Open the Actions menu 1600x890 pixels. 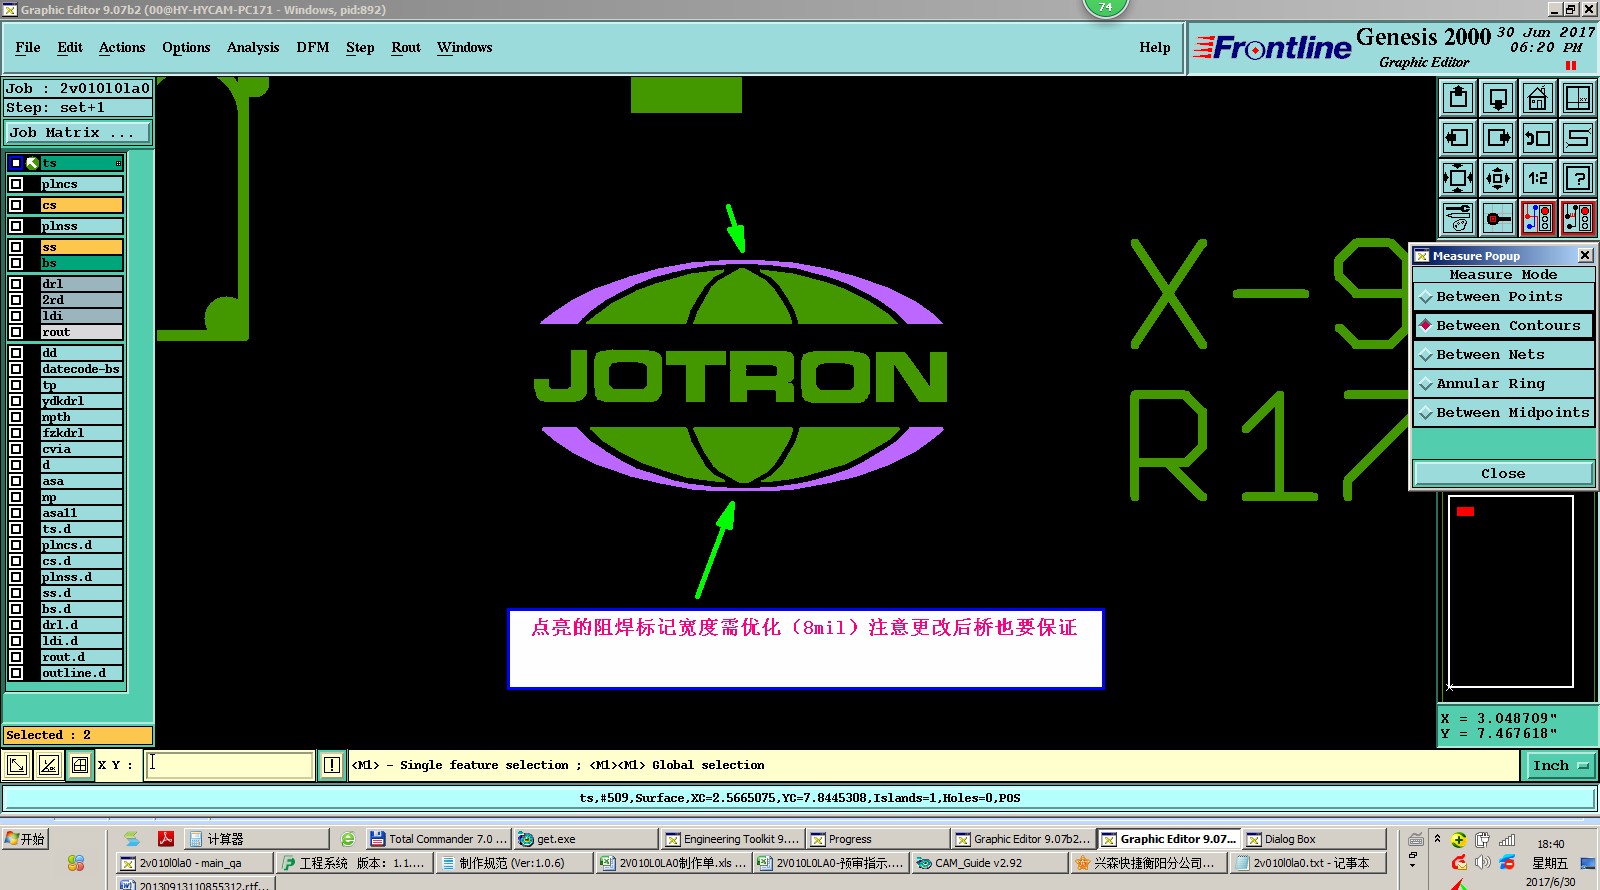point(122,47)
